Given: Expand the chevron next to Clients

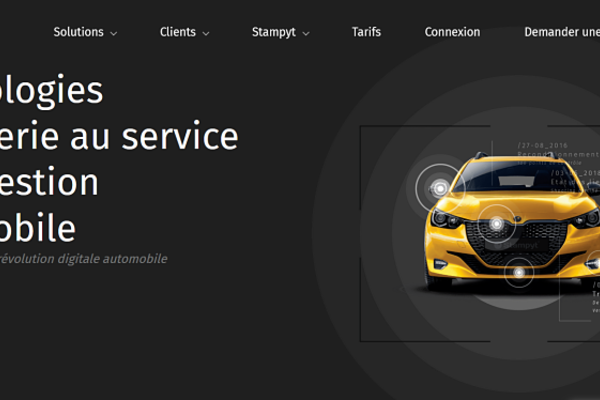Looking at the screenshot, I should (x=206, y=34).
